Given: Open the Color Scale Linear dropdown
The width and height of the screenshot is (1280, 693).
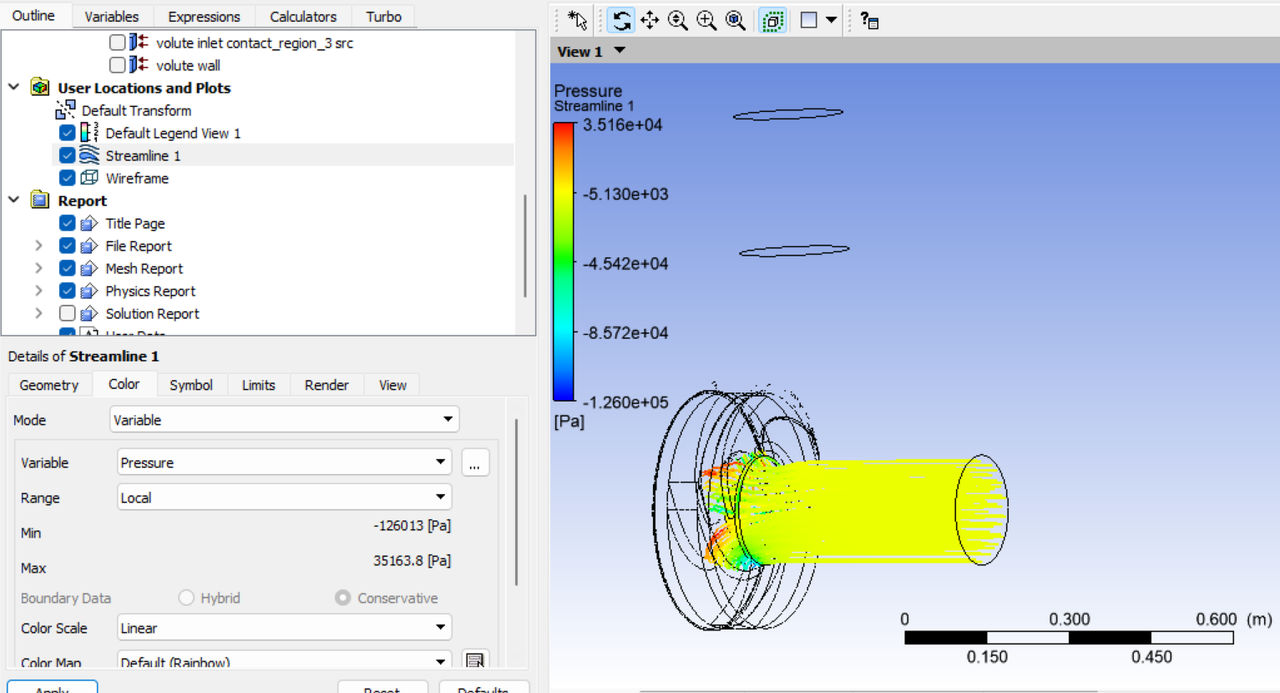Looking at the screenshot, I should pos(284,628).
